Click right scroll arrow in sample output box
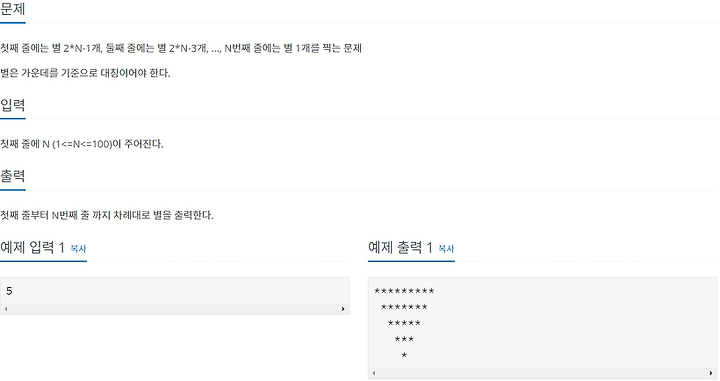 click(x=711, y=373)
